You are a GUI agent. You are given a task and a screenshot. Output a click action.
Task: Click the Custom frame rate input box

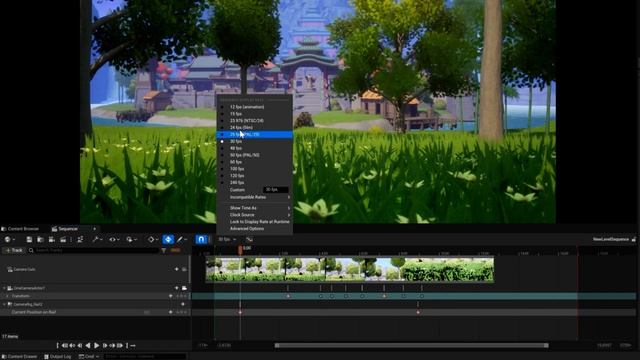(x=276, y=190)
